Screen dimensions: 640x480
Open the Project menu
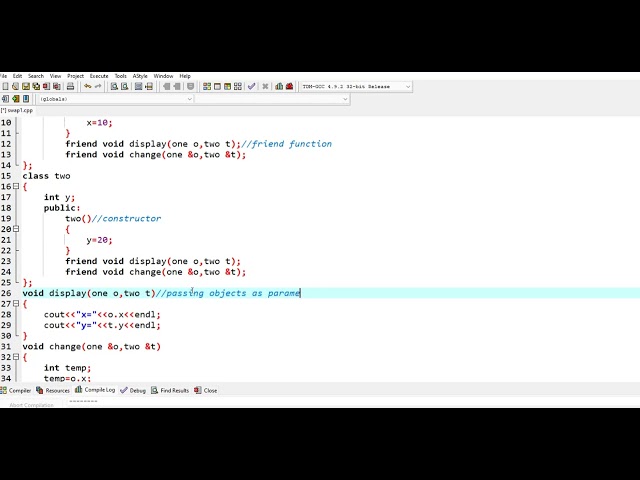(76, 76)
